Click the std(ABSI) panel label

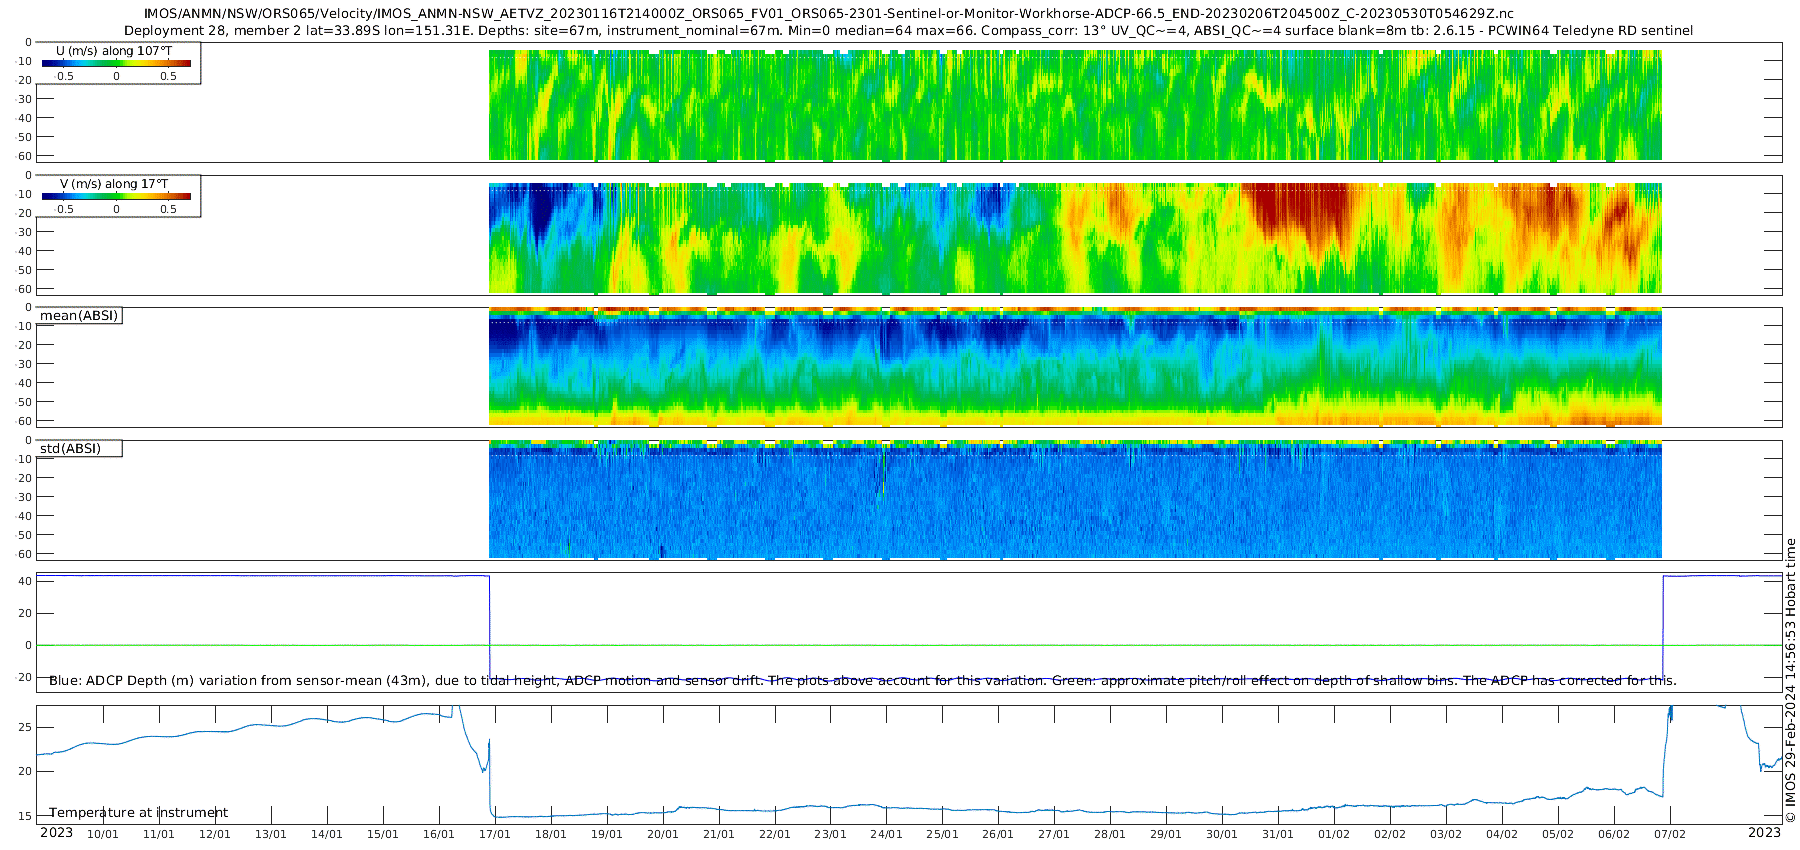point(70,449)
